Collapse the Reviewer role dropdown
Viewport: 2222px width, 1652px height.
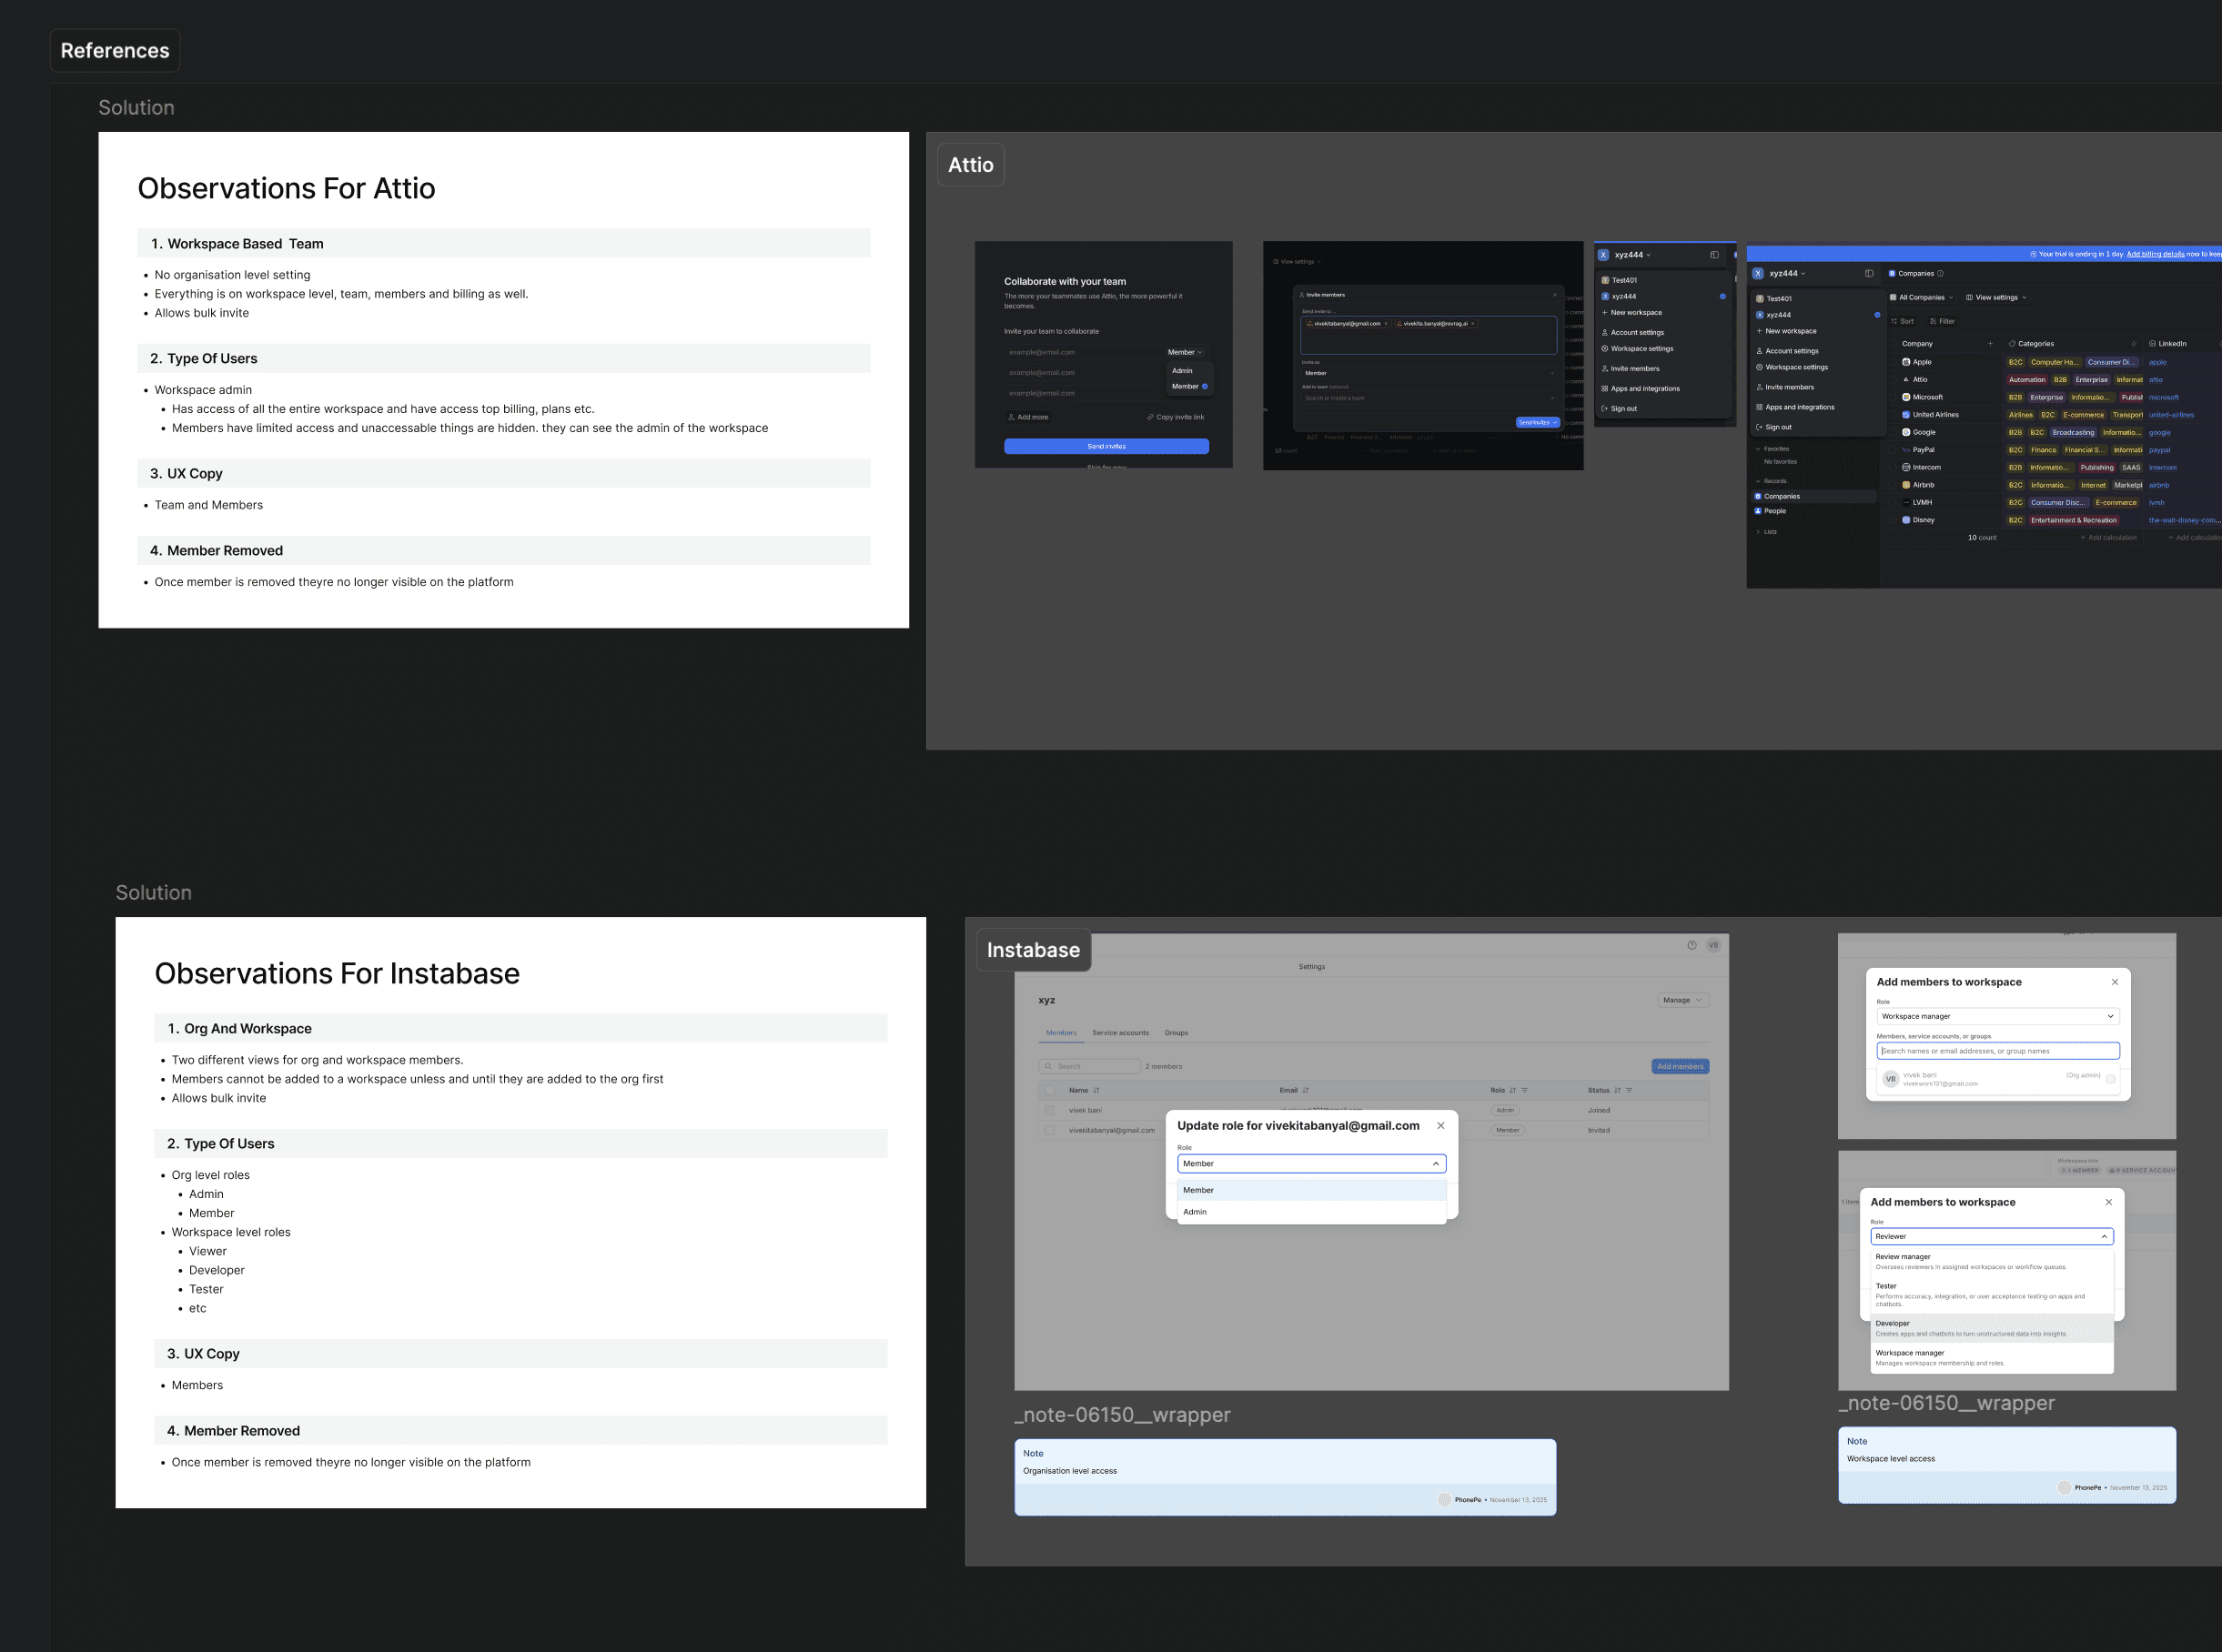click(2104, 1237)
